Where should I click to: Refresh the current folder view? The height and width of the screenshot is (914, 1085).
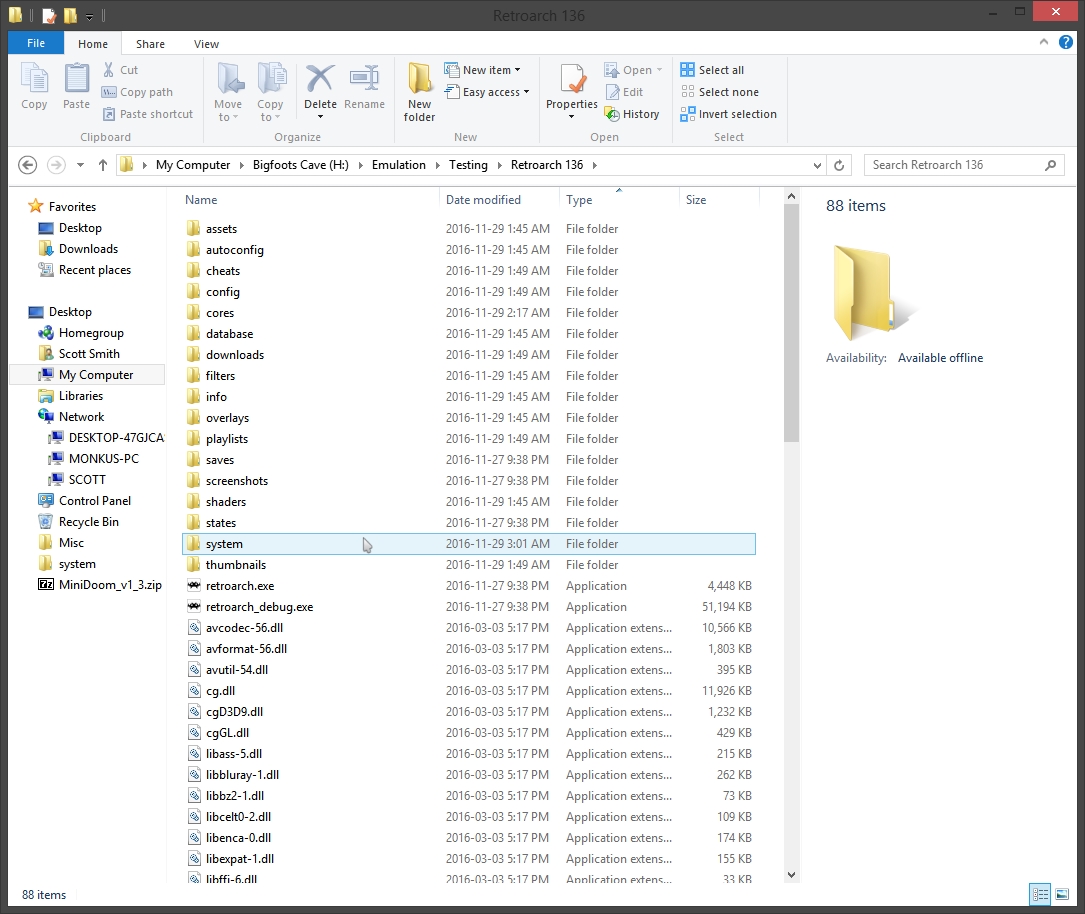(839, 165)
